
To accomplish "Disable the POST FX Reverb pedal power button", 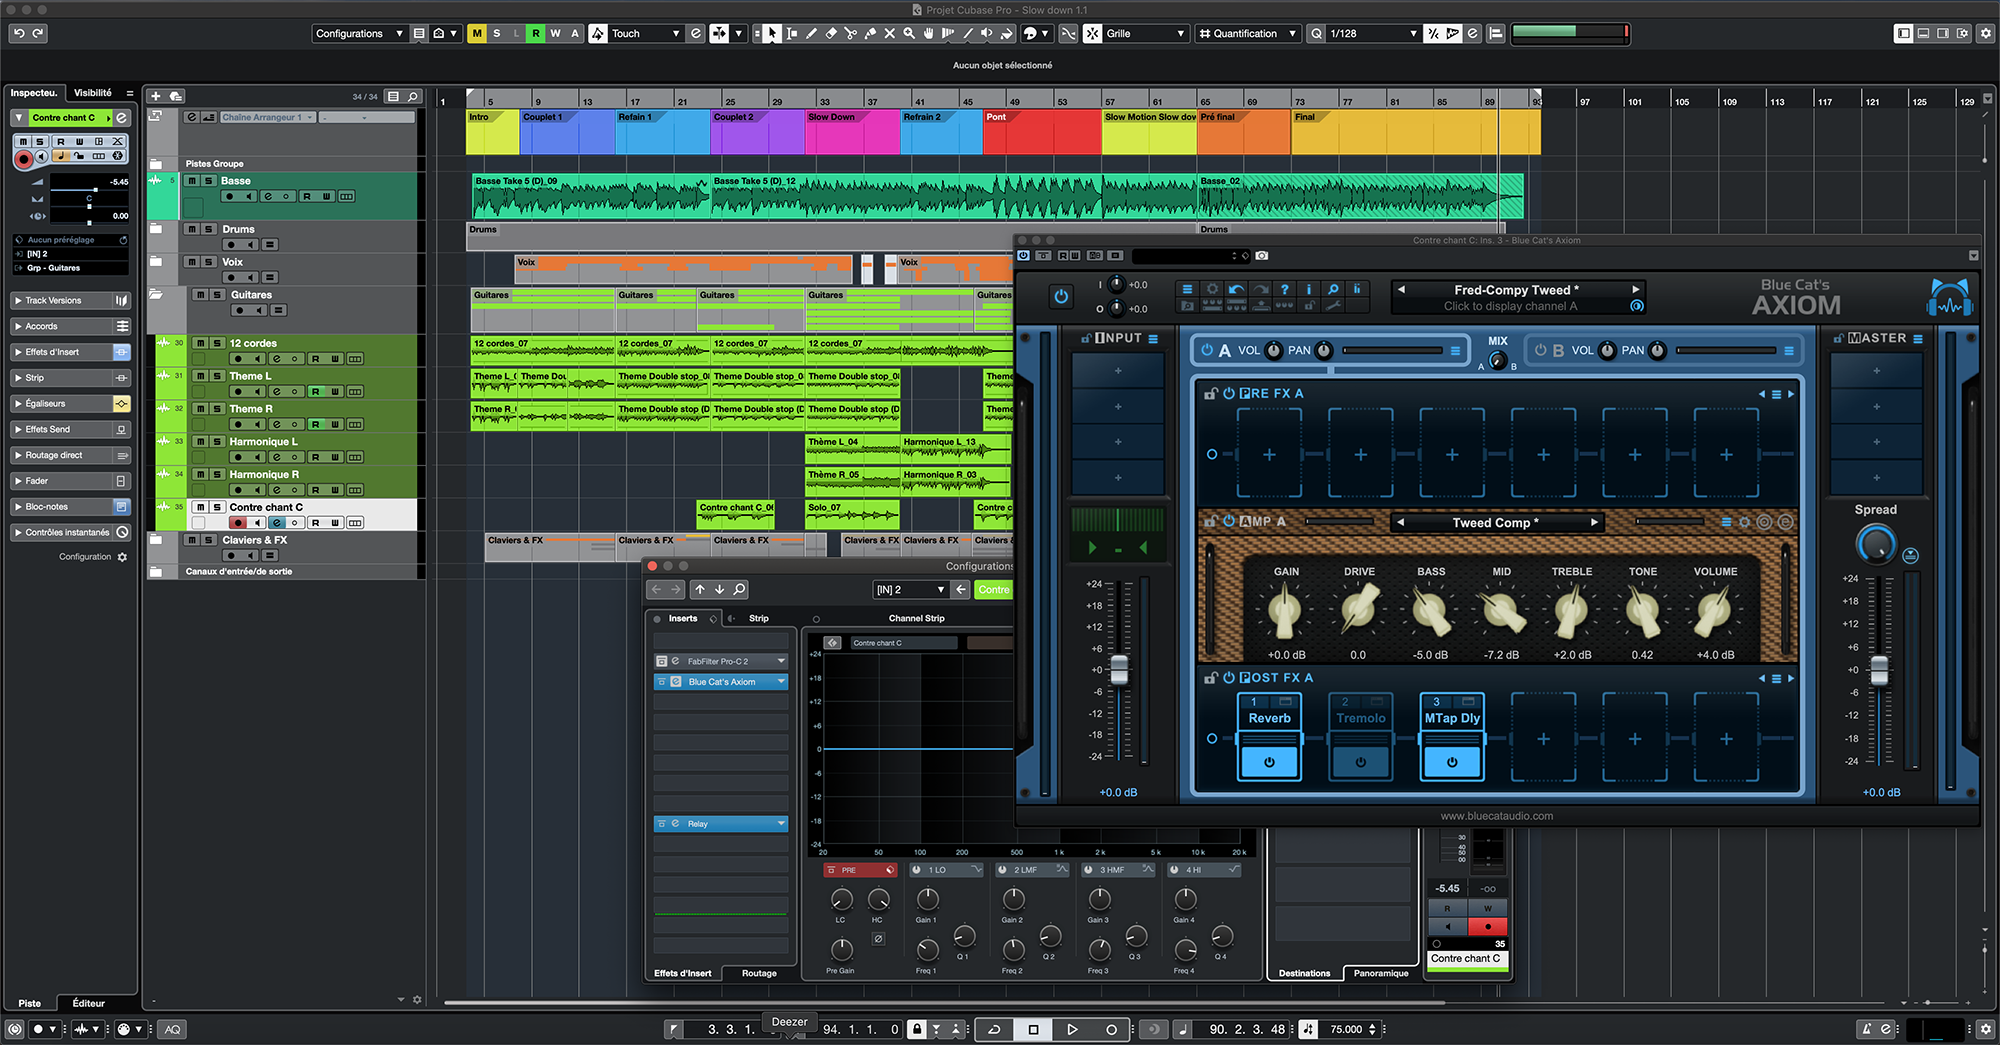I will point(1269,760).
